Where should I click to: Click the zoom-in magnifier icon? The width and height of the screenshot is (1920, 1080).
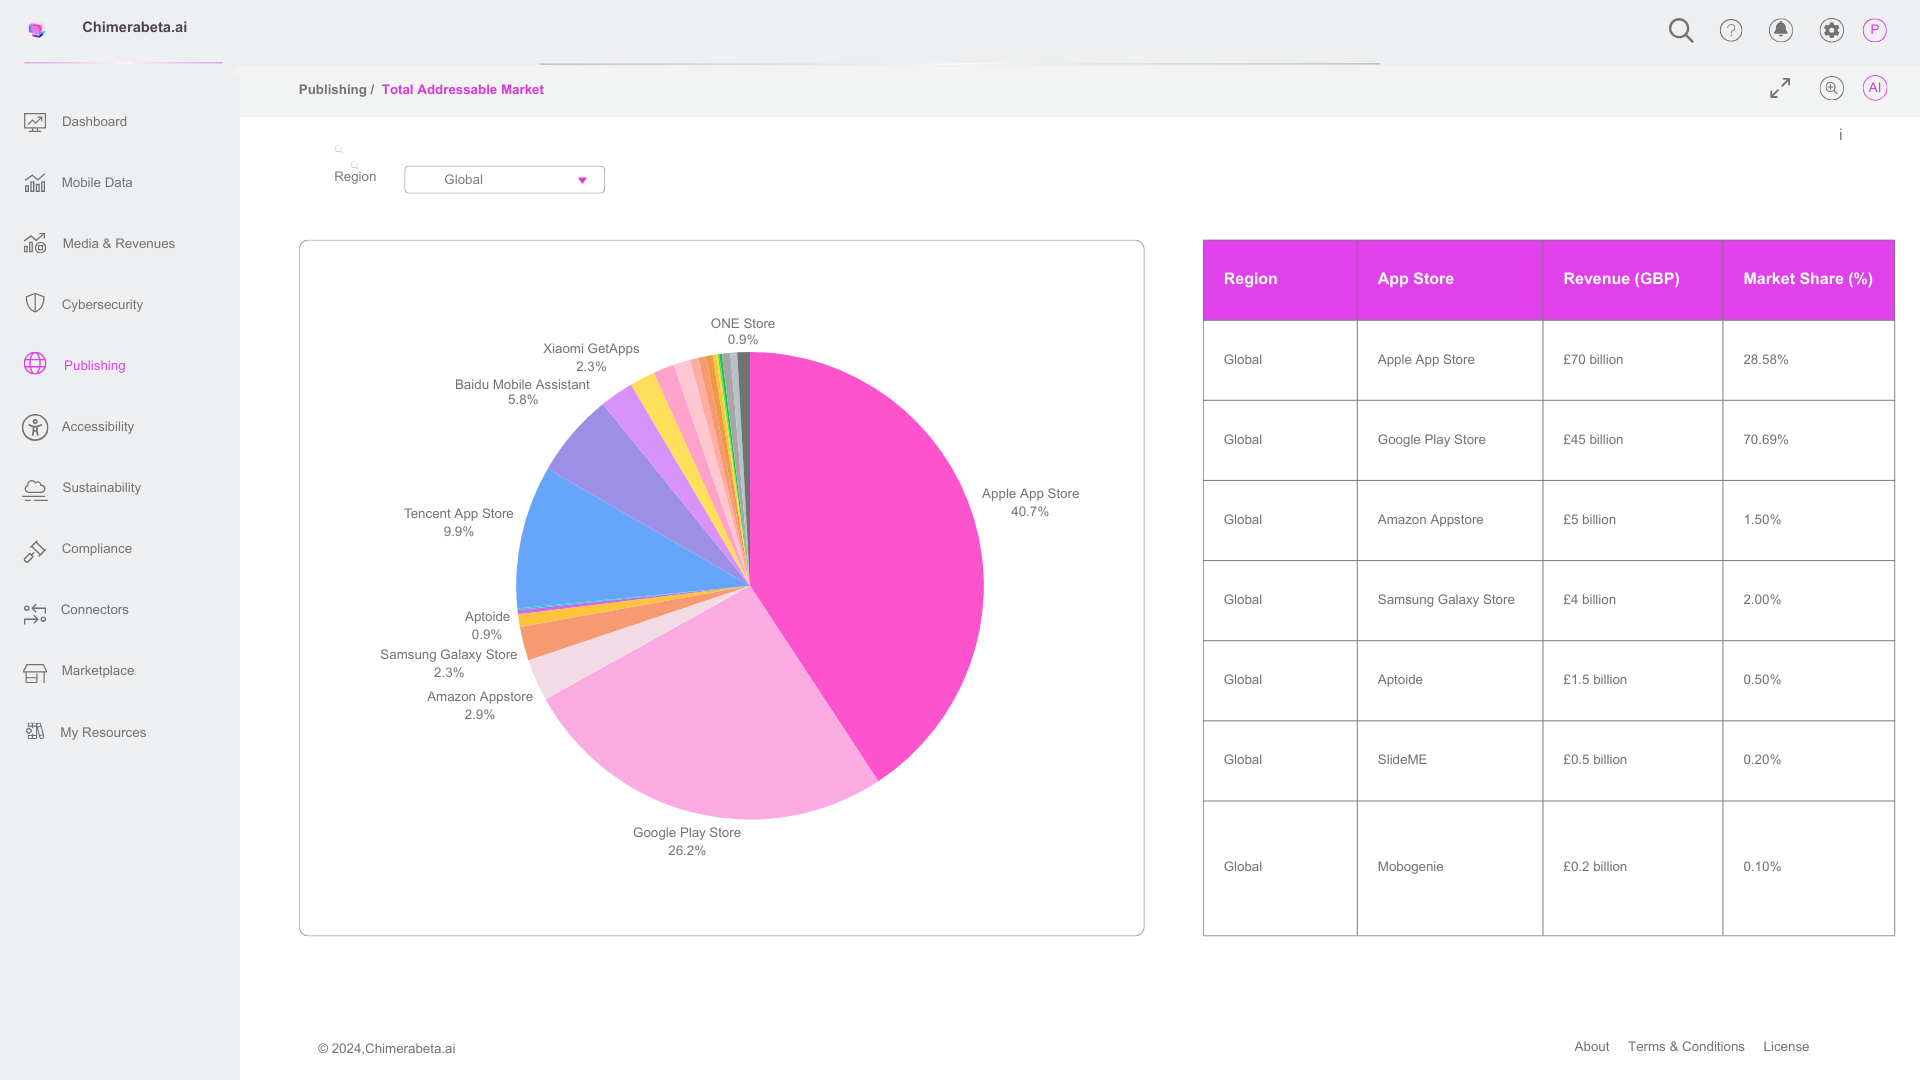pos(1831,88)
